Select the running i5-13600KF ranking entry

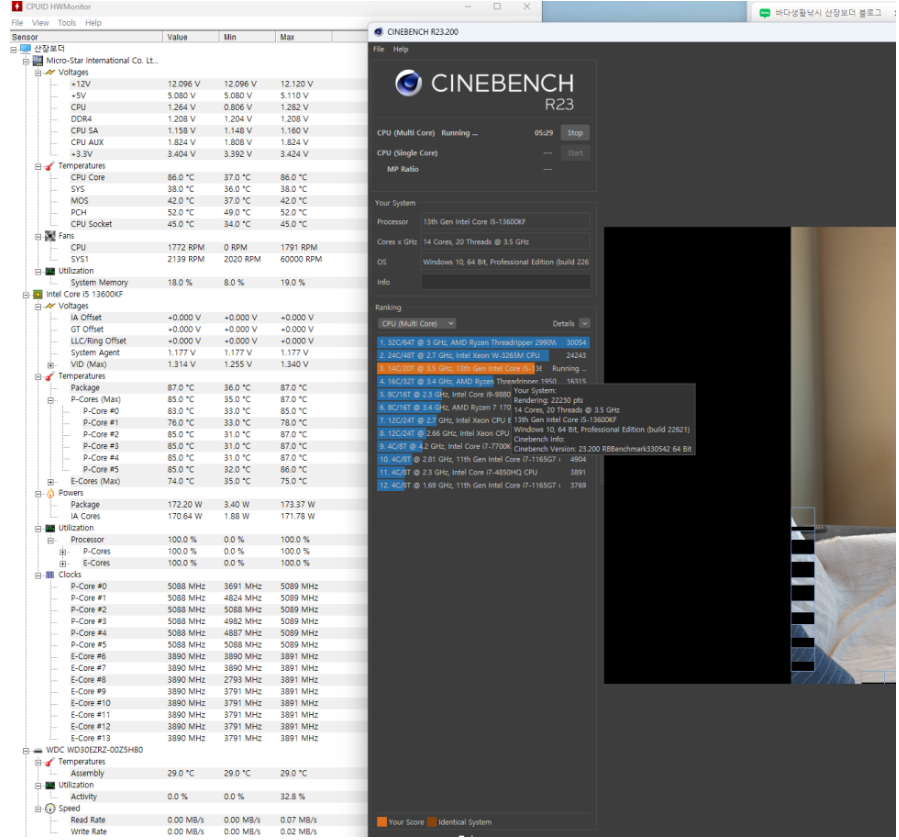(x=483, y=369)
